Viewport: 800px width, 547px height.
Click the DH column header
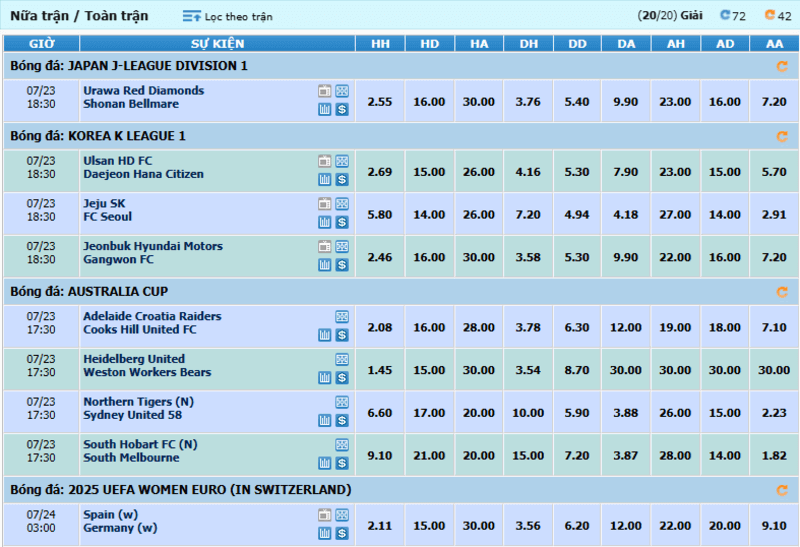(528, 44)
